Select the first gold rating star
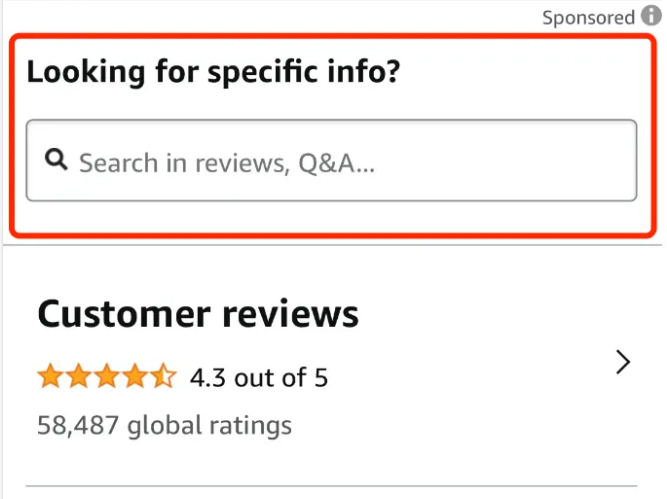This screenshot has height=499, width=667. [x=51, y=376]
